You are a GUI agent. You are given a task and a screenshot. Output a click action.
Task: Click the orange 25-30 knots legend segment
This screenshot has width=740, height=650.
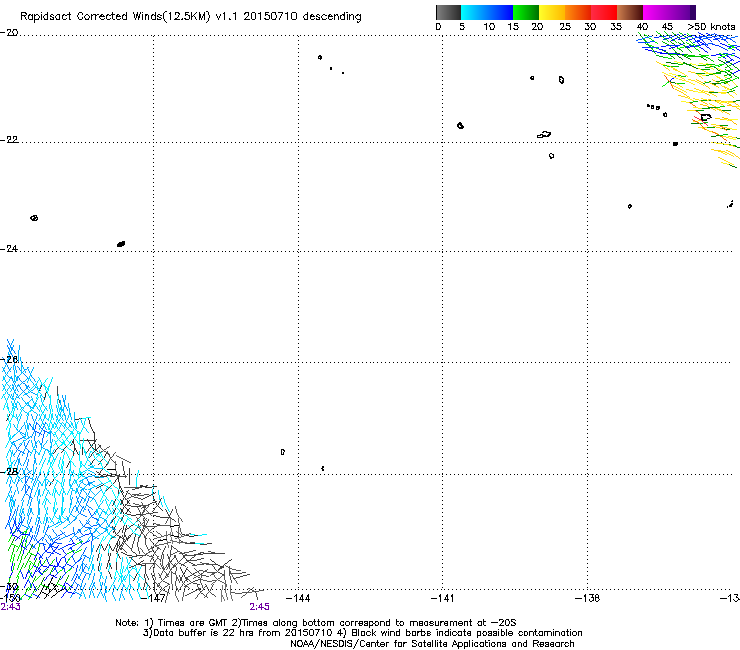click(x=578, y=12)
